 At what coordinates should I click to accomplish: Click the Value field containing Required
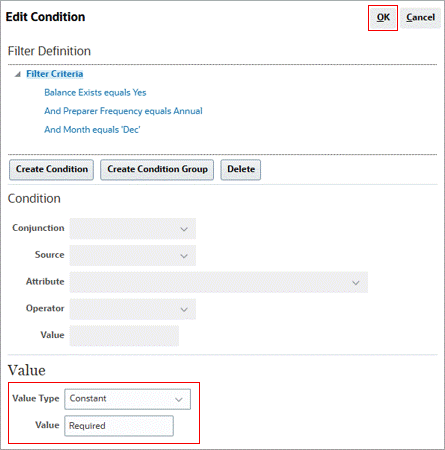click(x=119, y=426)
